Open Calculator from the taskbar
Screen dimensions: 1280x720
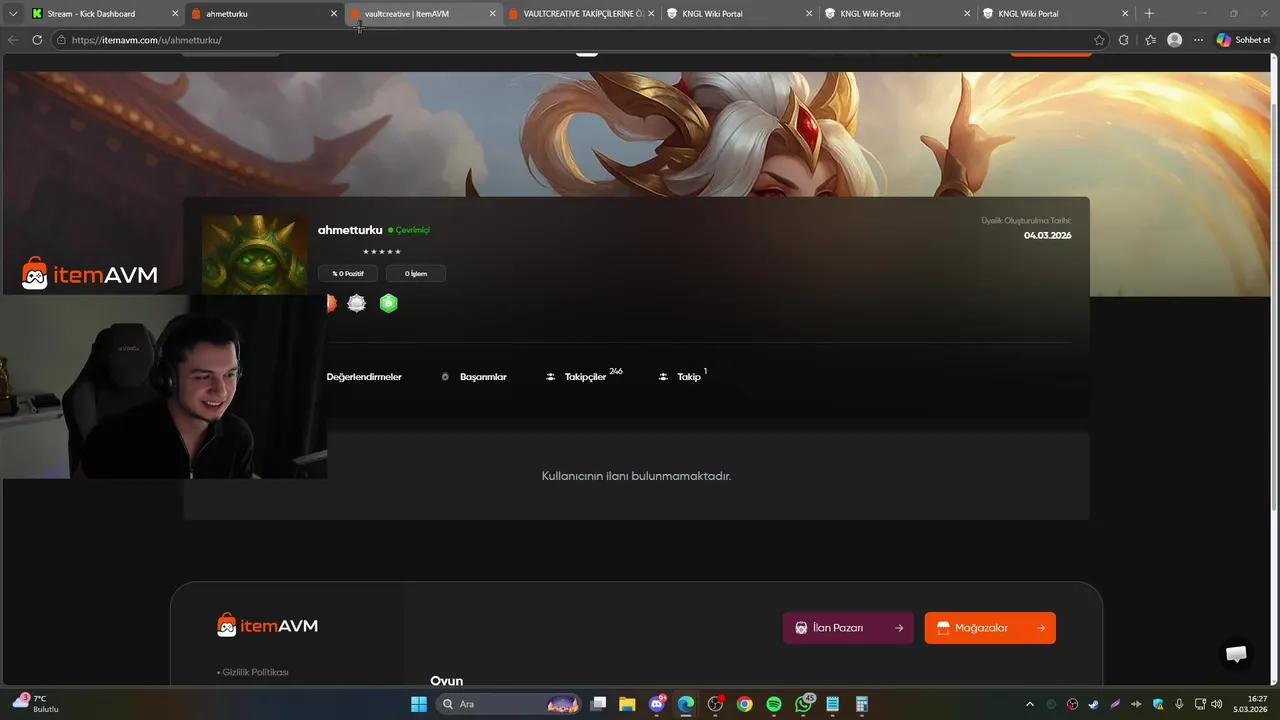861,704
